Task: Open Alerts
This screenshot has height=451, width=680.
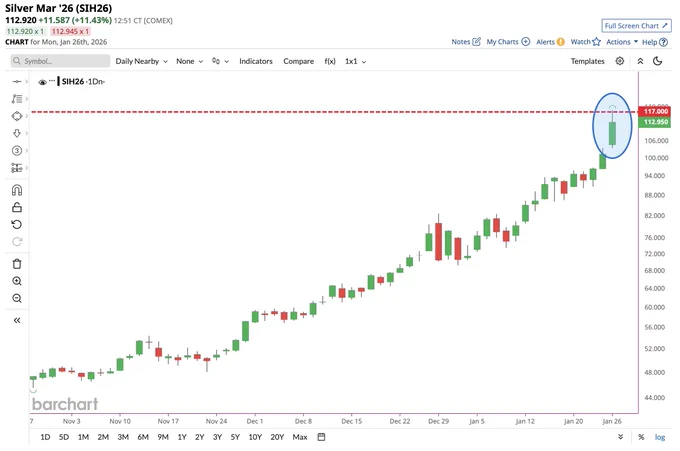Action: coord(550,42)
